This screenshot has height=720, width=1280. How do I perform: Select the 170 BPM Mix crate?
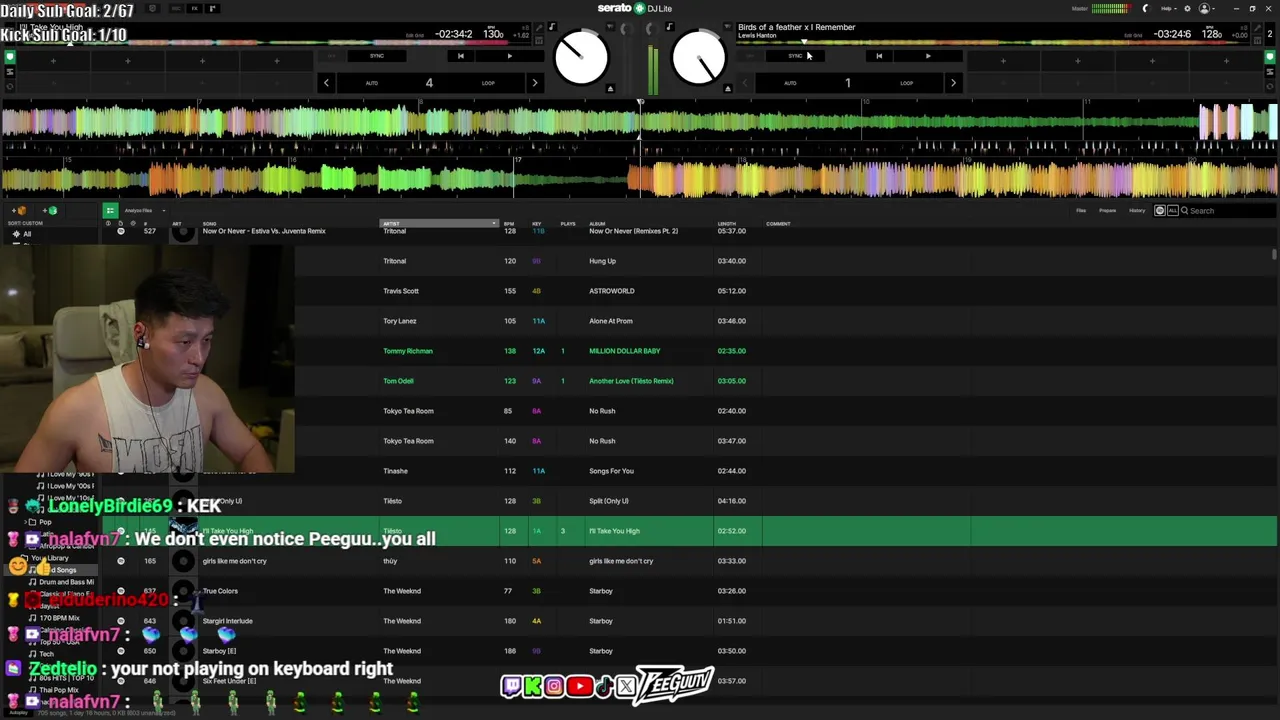pyautogui.click(x=59, y=618)
